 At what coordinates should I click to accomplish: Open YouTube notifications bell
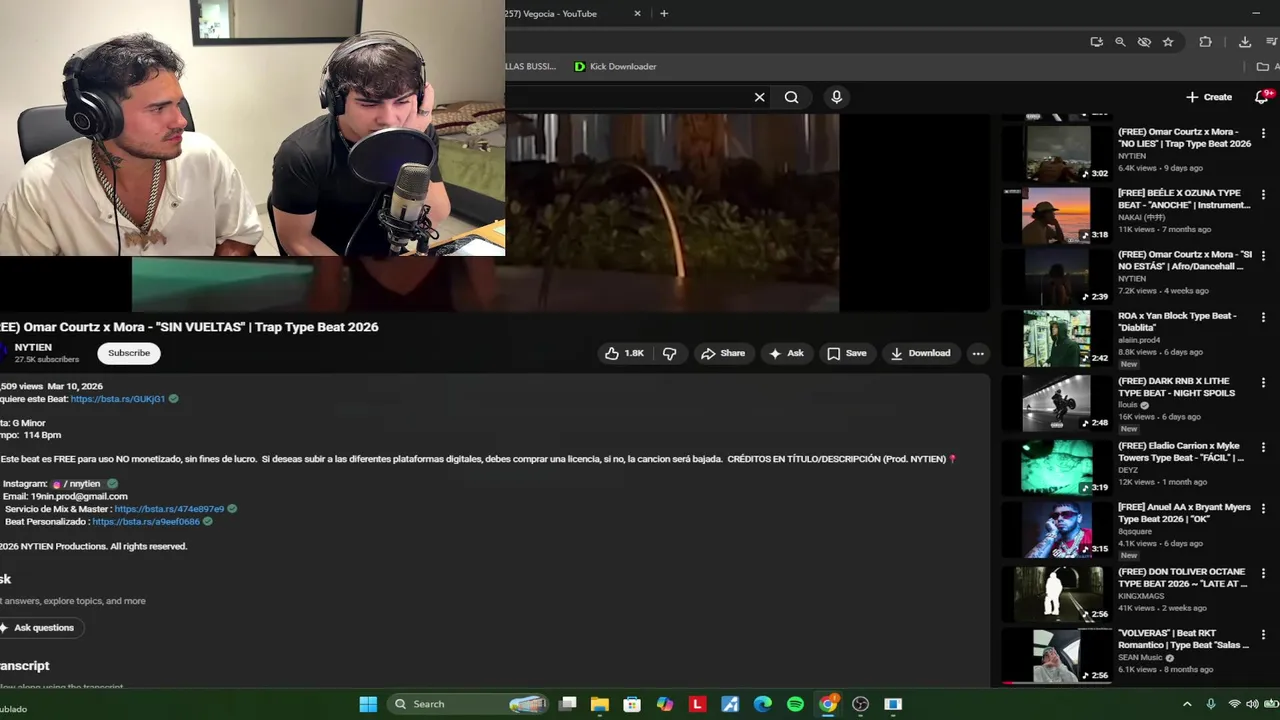(1261, 97)
